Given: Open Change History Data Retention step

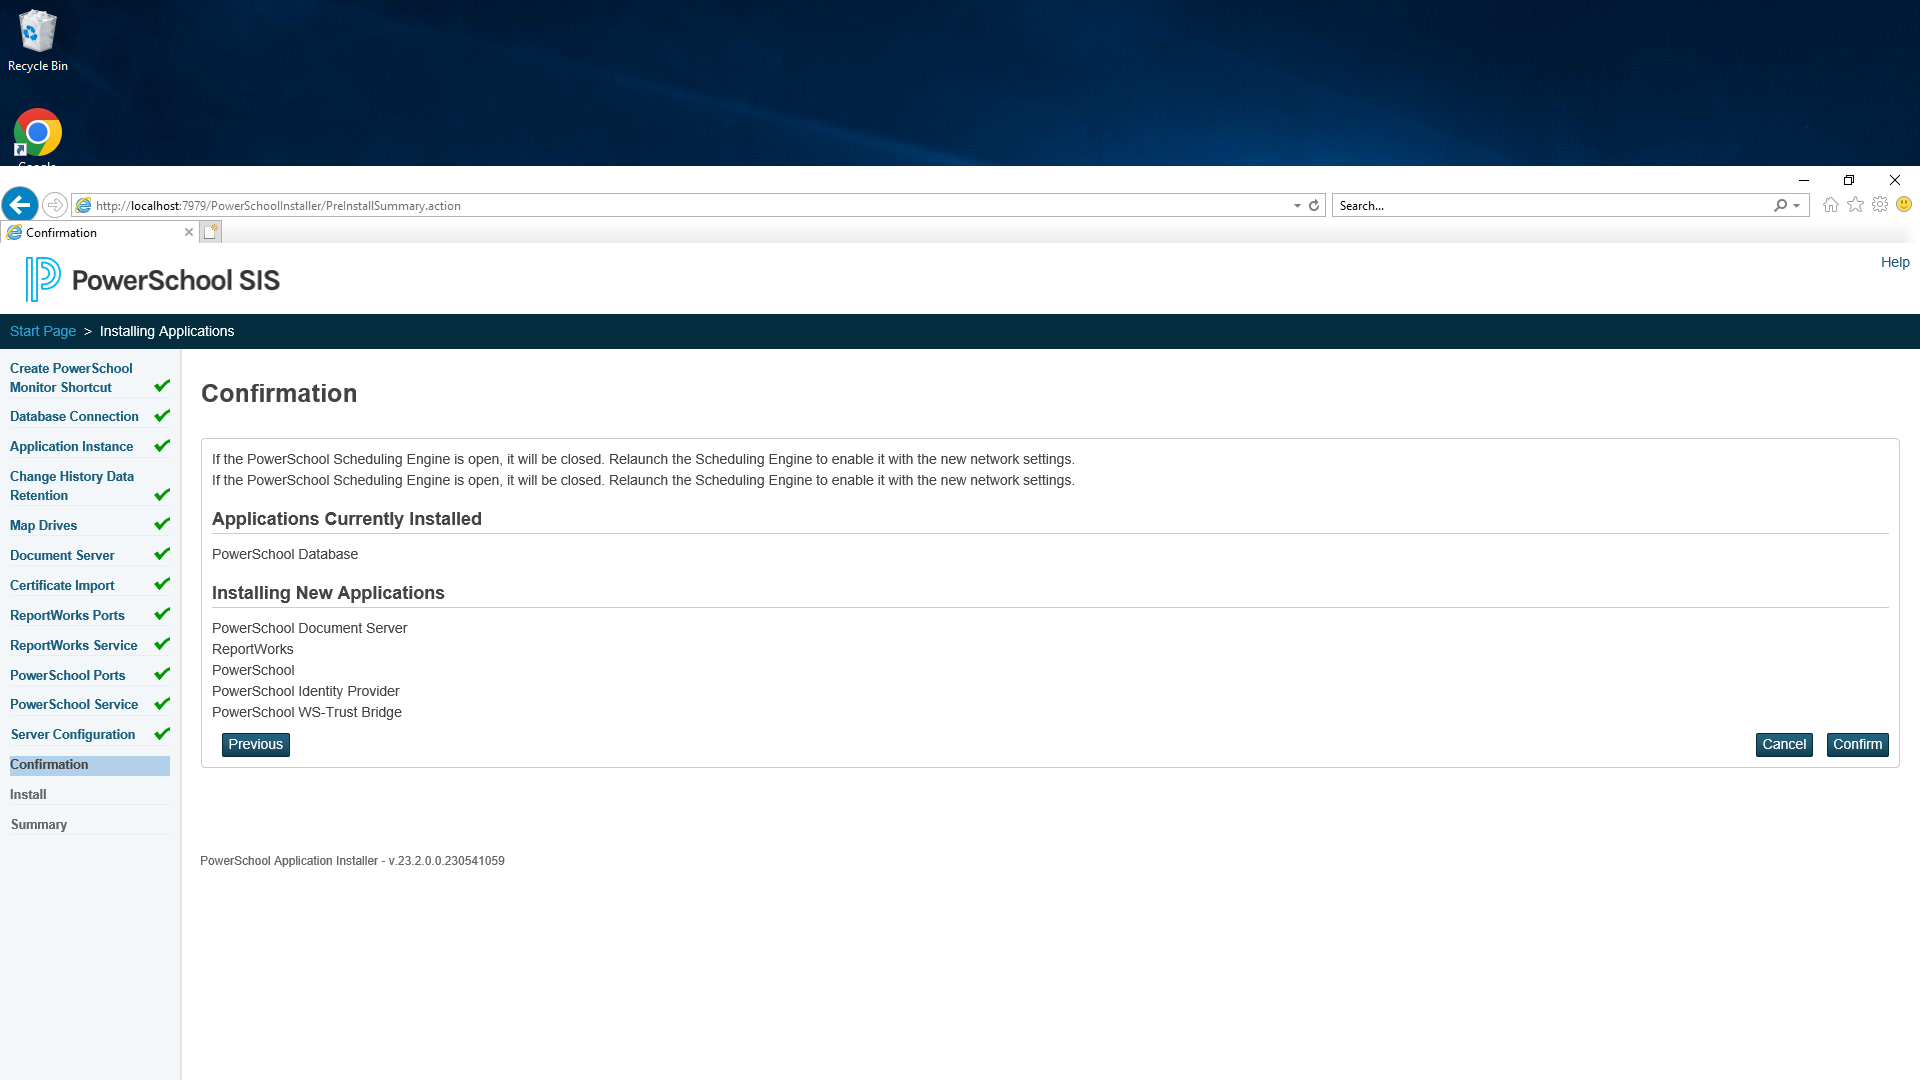Looking at the screenshot, I should pos(72,486).
